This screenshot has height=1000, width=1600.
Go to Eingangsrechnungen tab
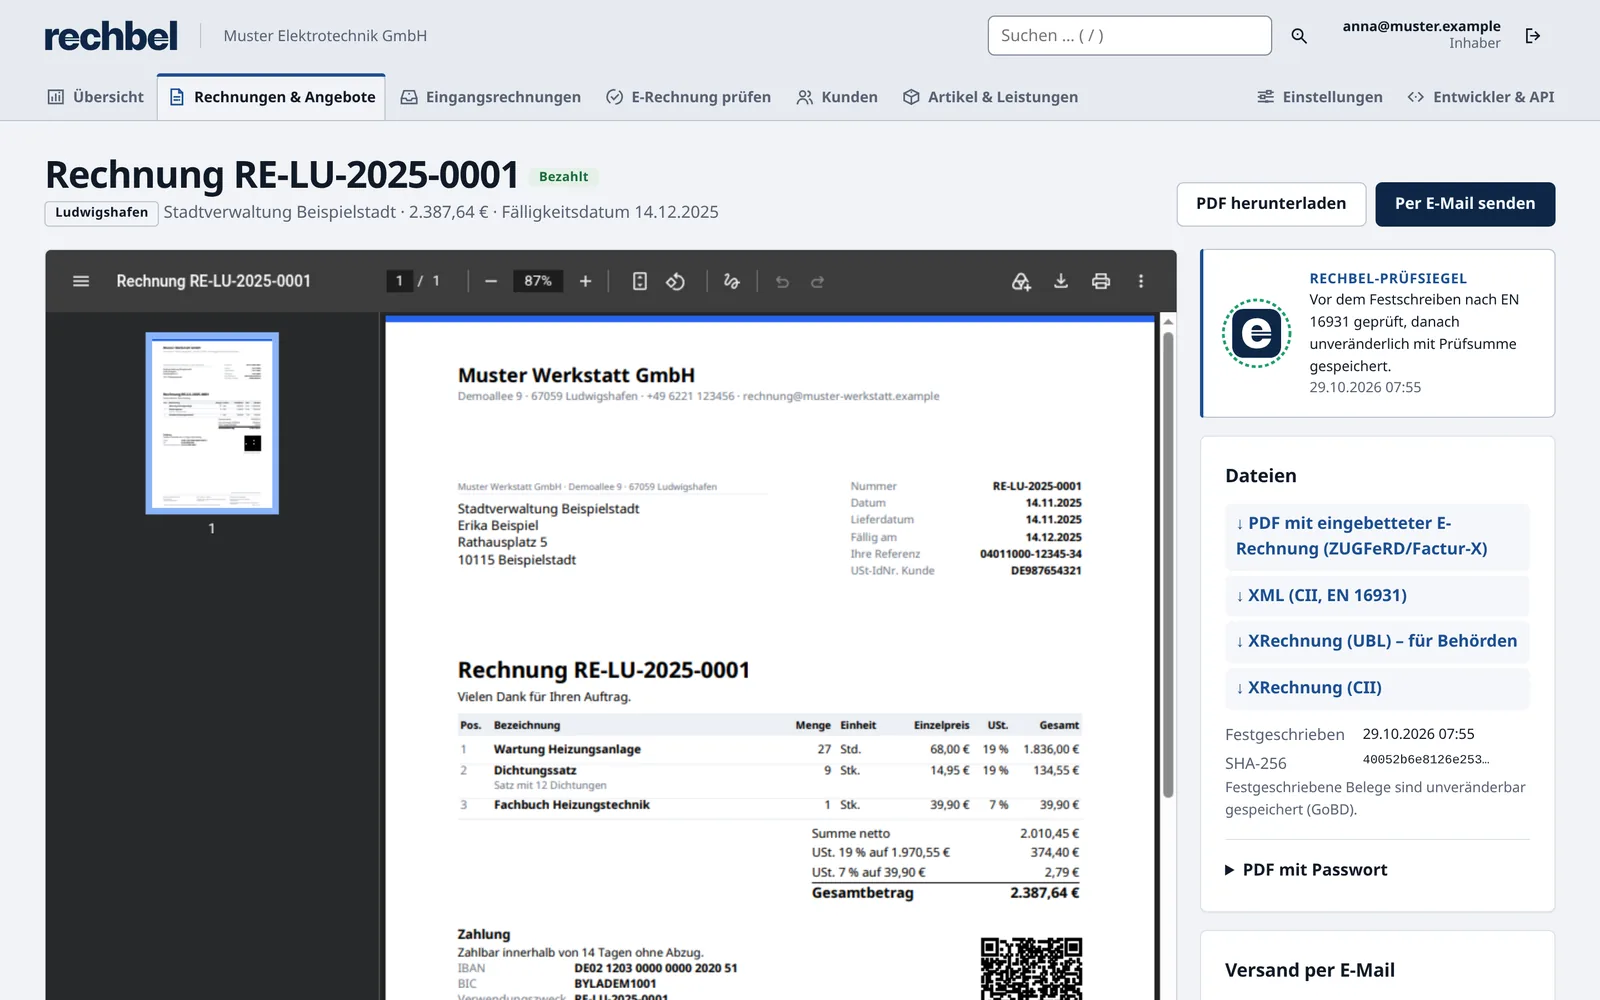[x=491, y=97]
